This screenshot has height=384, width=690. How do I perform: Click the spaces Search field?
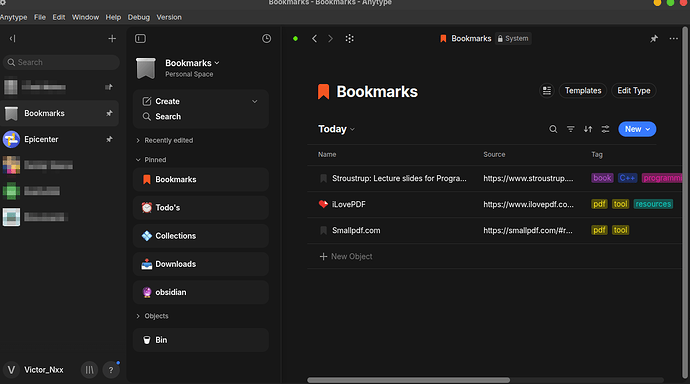click(x=61, y=62)
